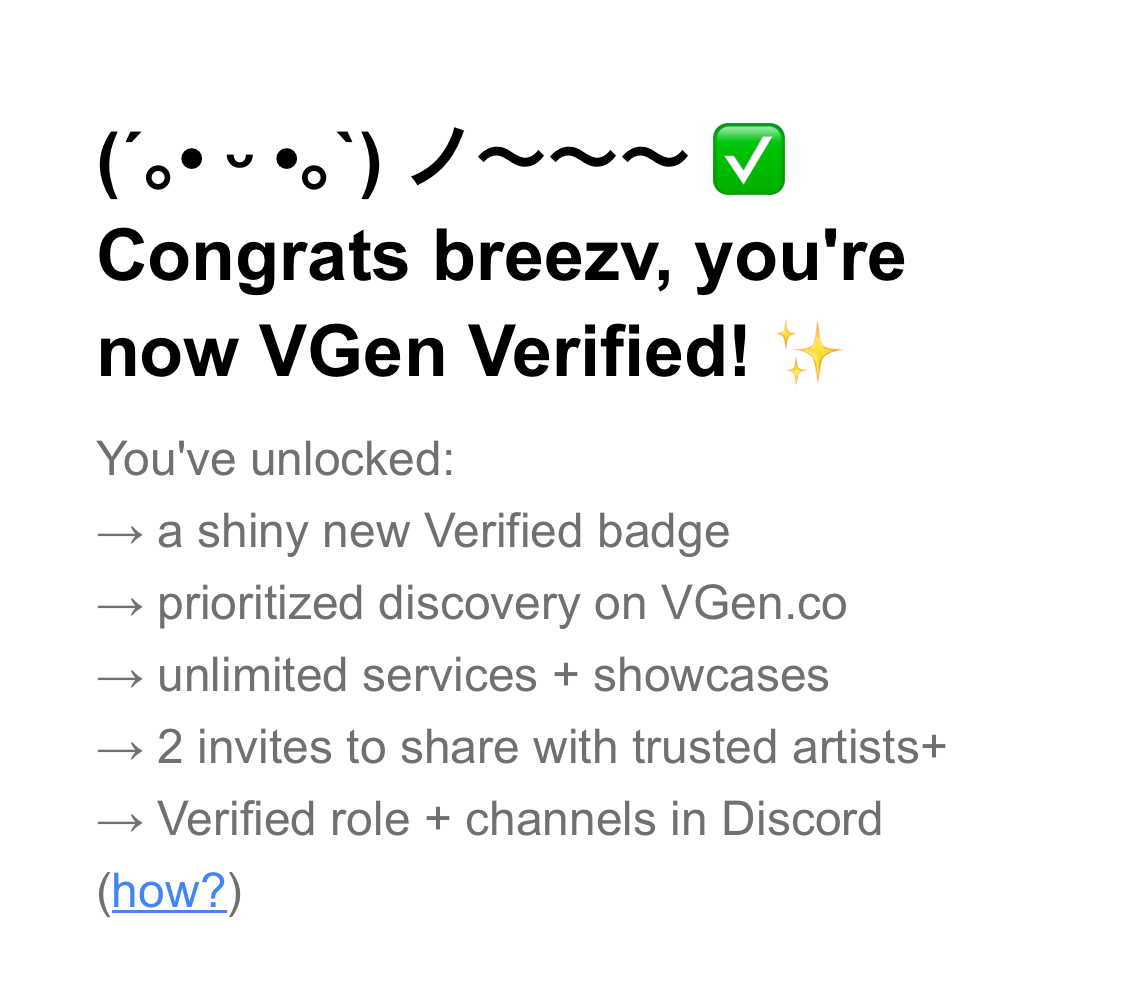The height and width of the screenshot is (997, 1125).
Task: Click the kaomoji face in the heading
Action: point(239,164)
